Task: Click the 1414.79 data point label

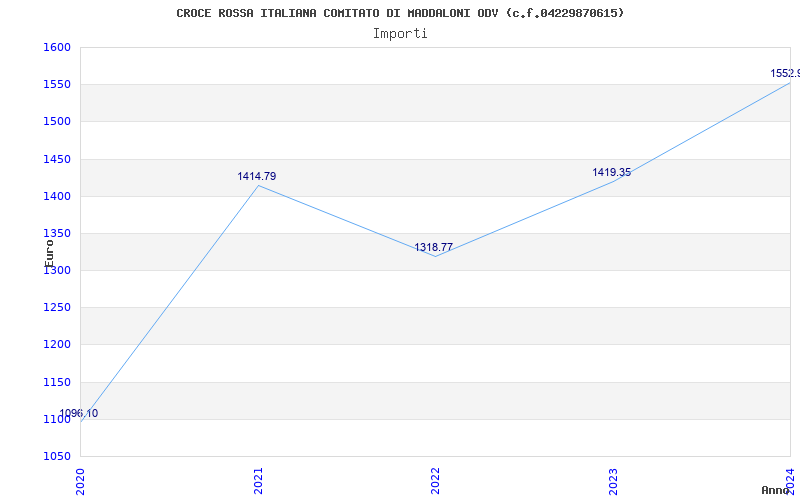Action: click(x=257, y=177)
